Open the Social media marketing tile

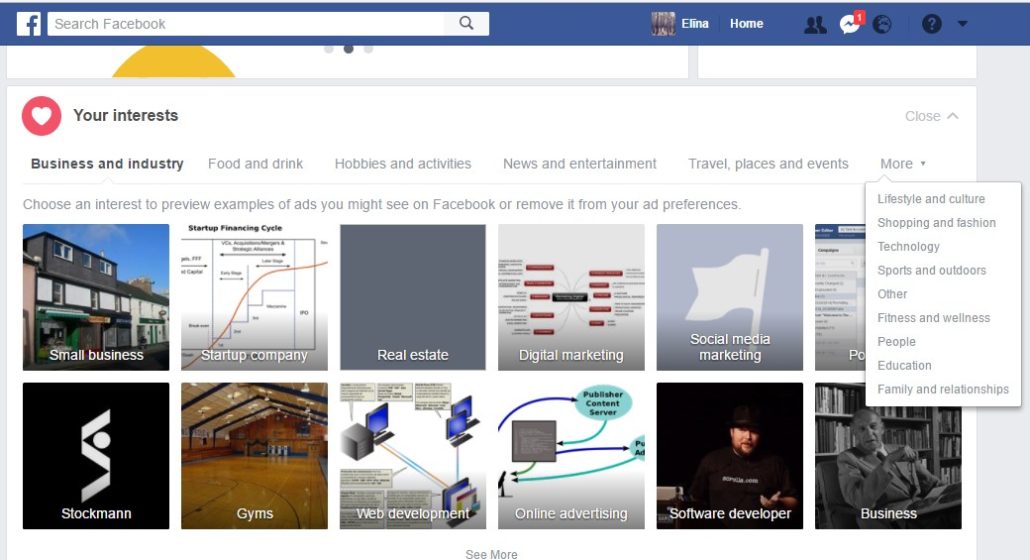(x=729, y=297)
